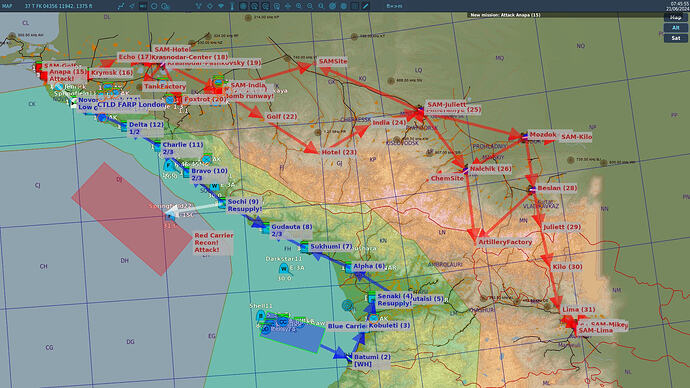Click the route line tool icon in toolbar
The width and height of the screenshot is (690, 388).
121,6
